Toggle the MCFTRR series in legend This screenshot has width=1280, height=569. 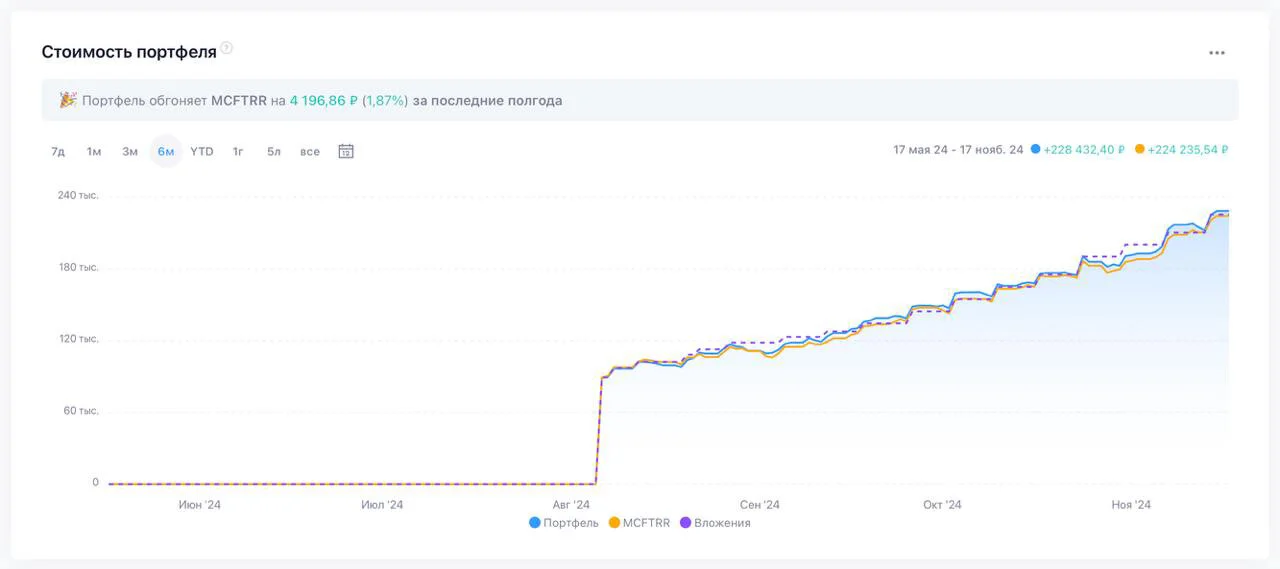click(x=639, y=523)
